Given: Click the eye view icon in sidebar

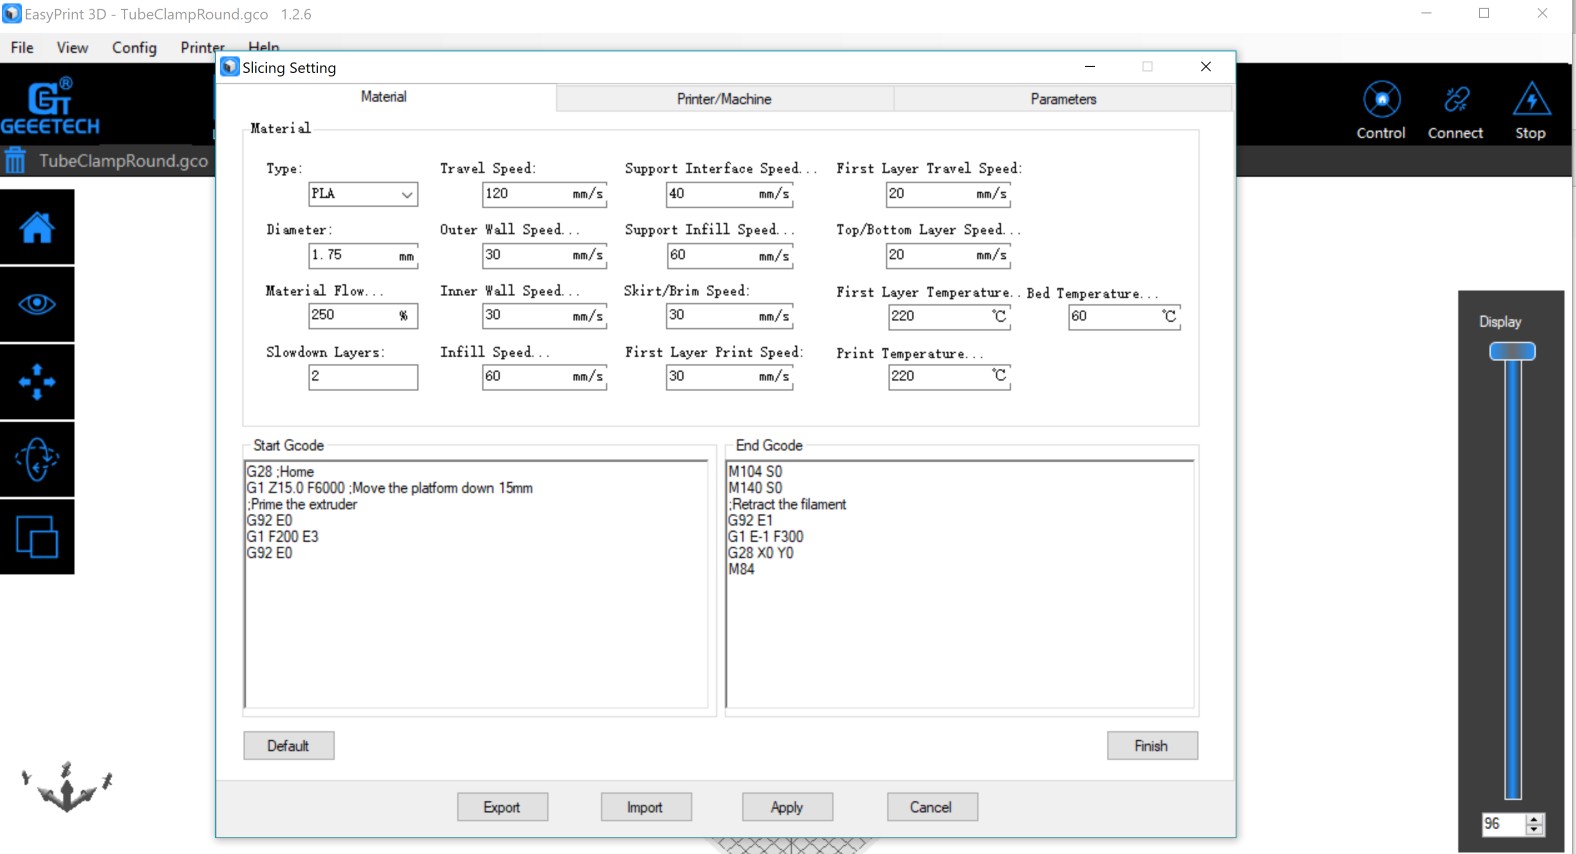Looking at the screenshot, I should point(37,304).
